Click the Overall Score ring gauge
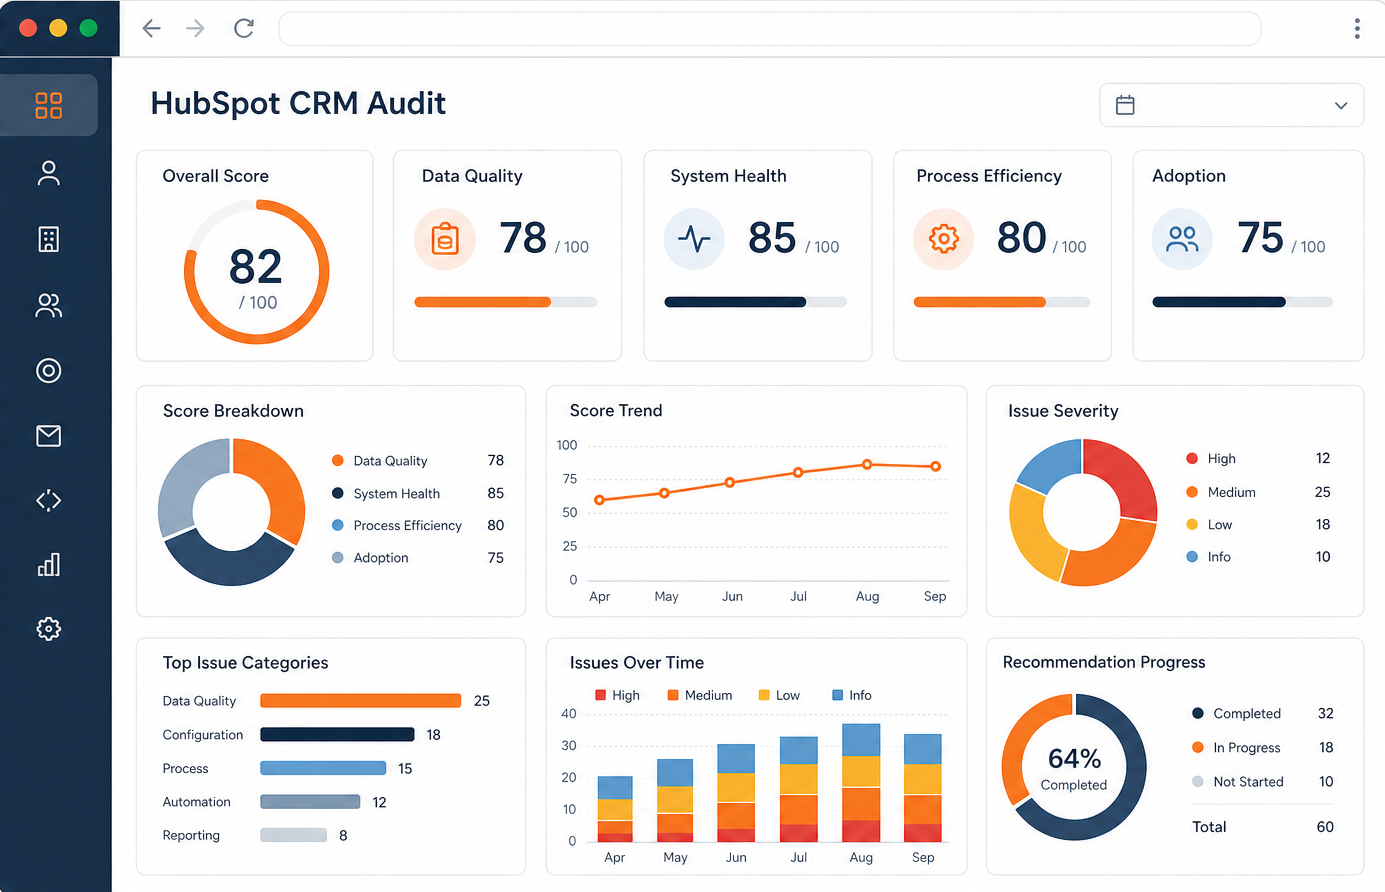Viewport: 1385px width, 892px height. point(256,272)
